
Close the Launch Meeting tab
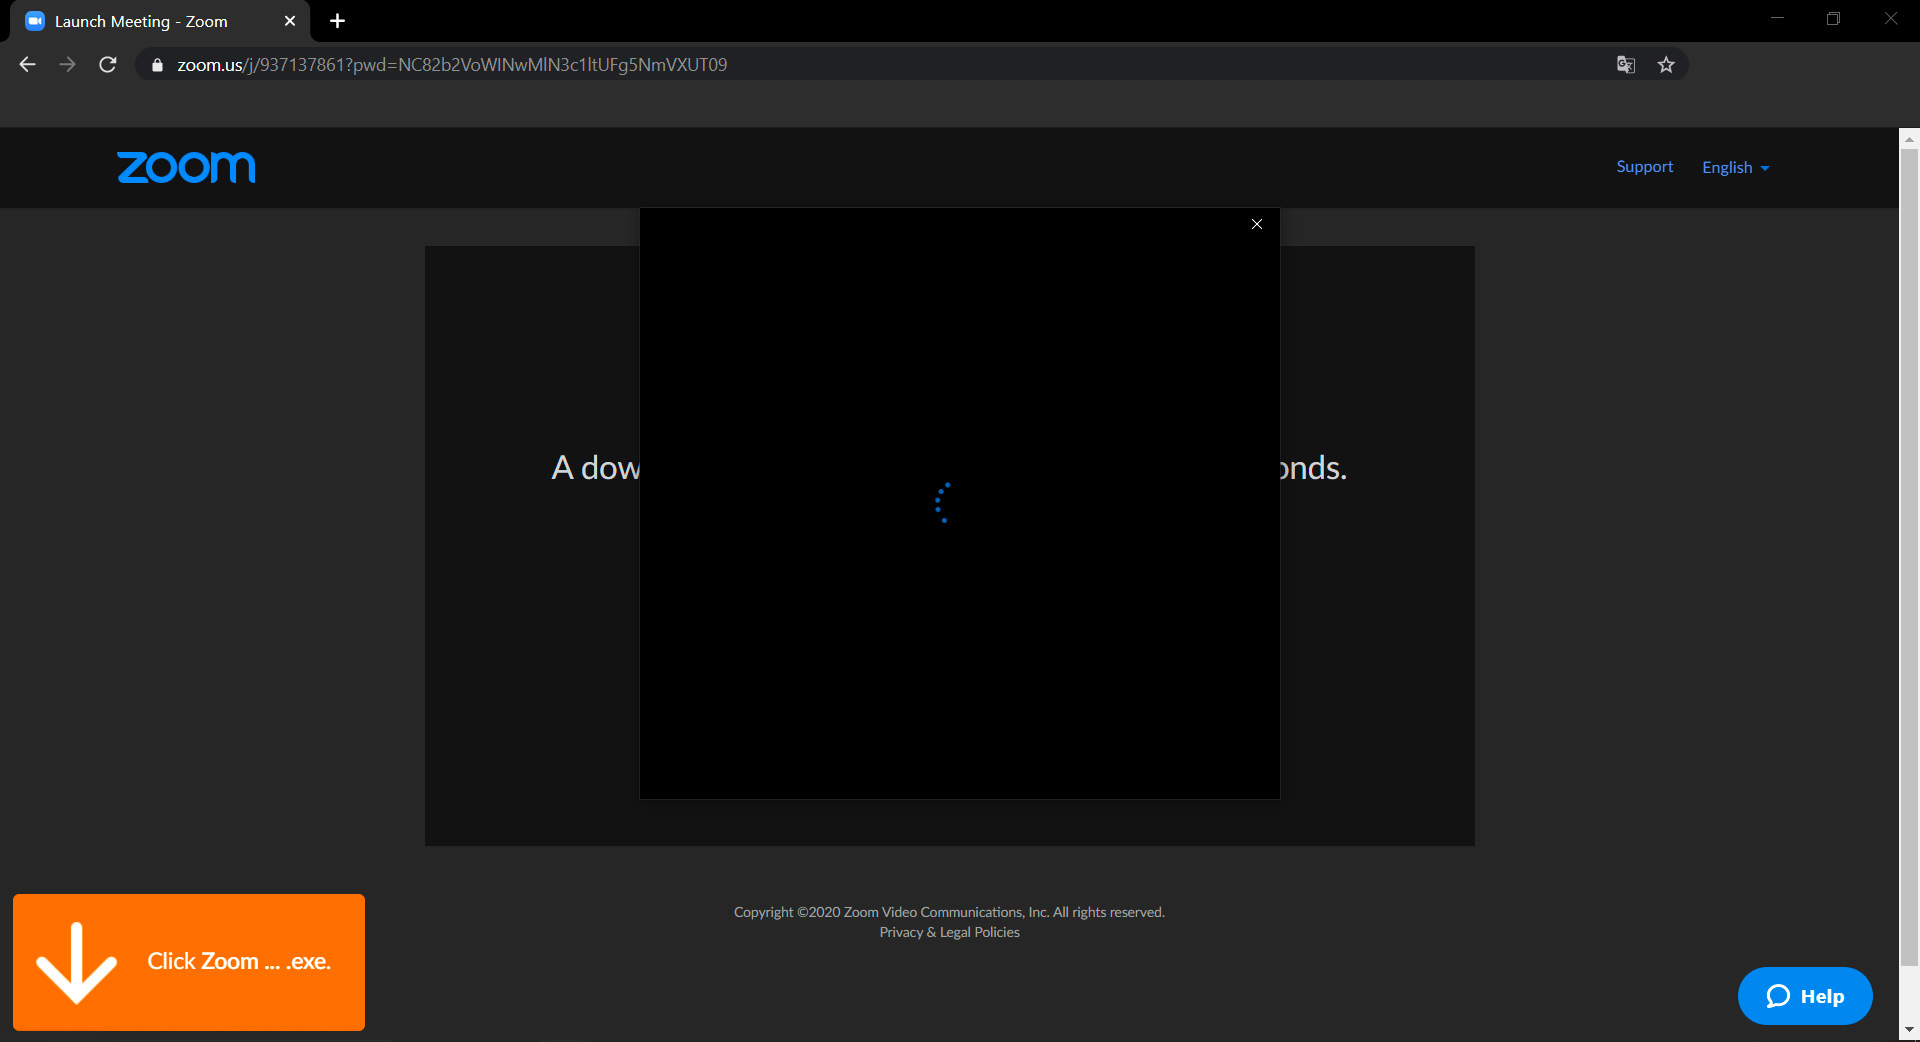290,21
